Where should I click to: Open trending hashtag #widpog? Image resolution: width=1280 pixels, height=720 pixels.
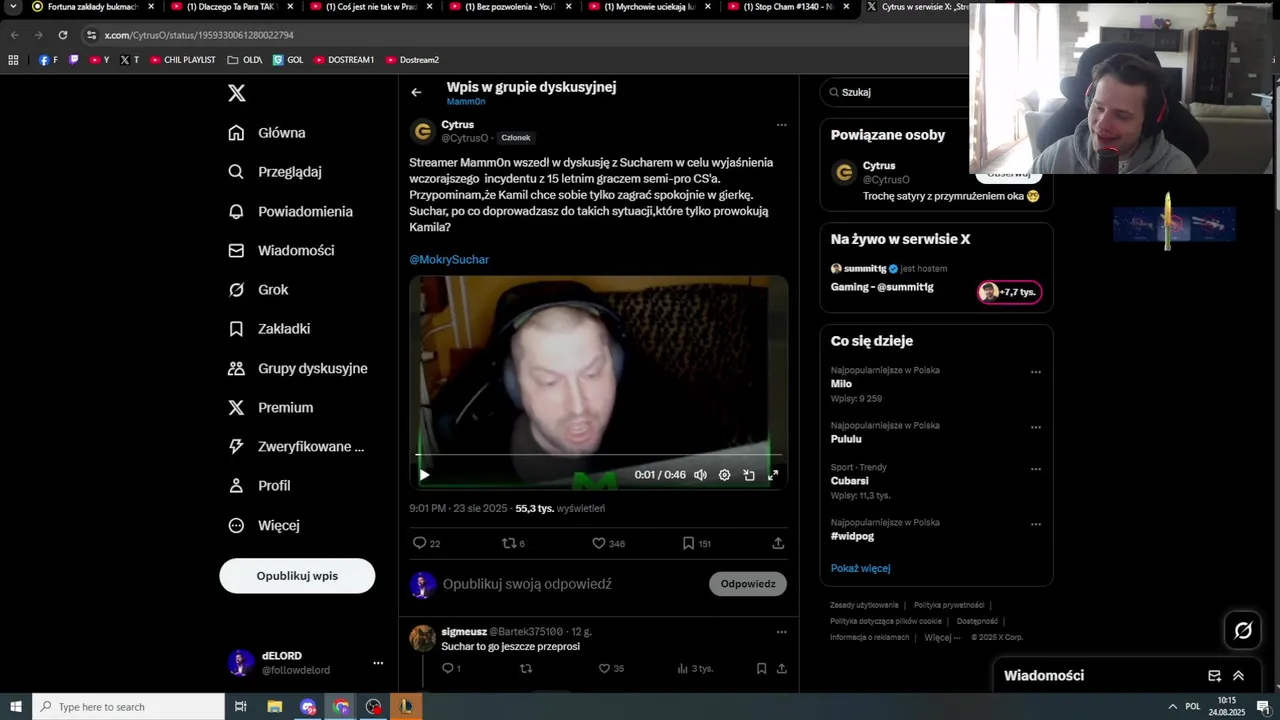pyautogui.click(x=852, y=536)
